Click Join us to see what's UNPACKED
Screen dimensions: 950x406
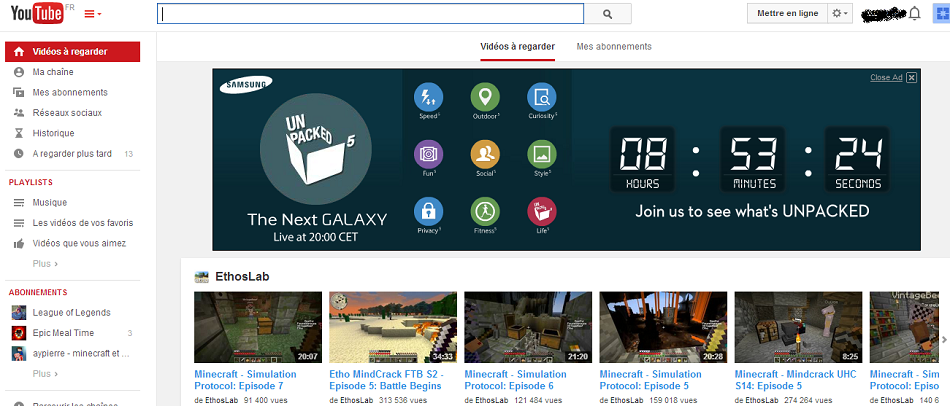[x=752, y=211]
